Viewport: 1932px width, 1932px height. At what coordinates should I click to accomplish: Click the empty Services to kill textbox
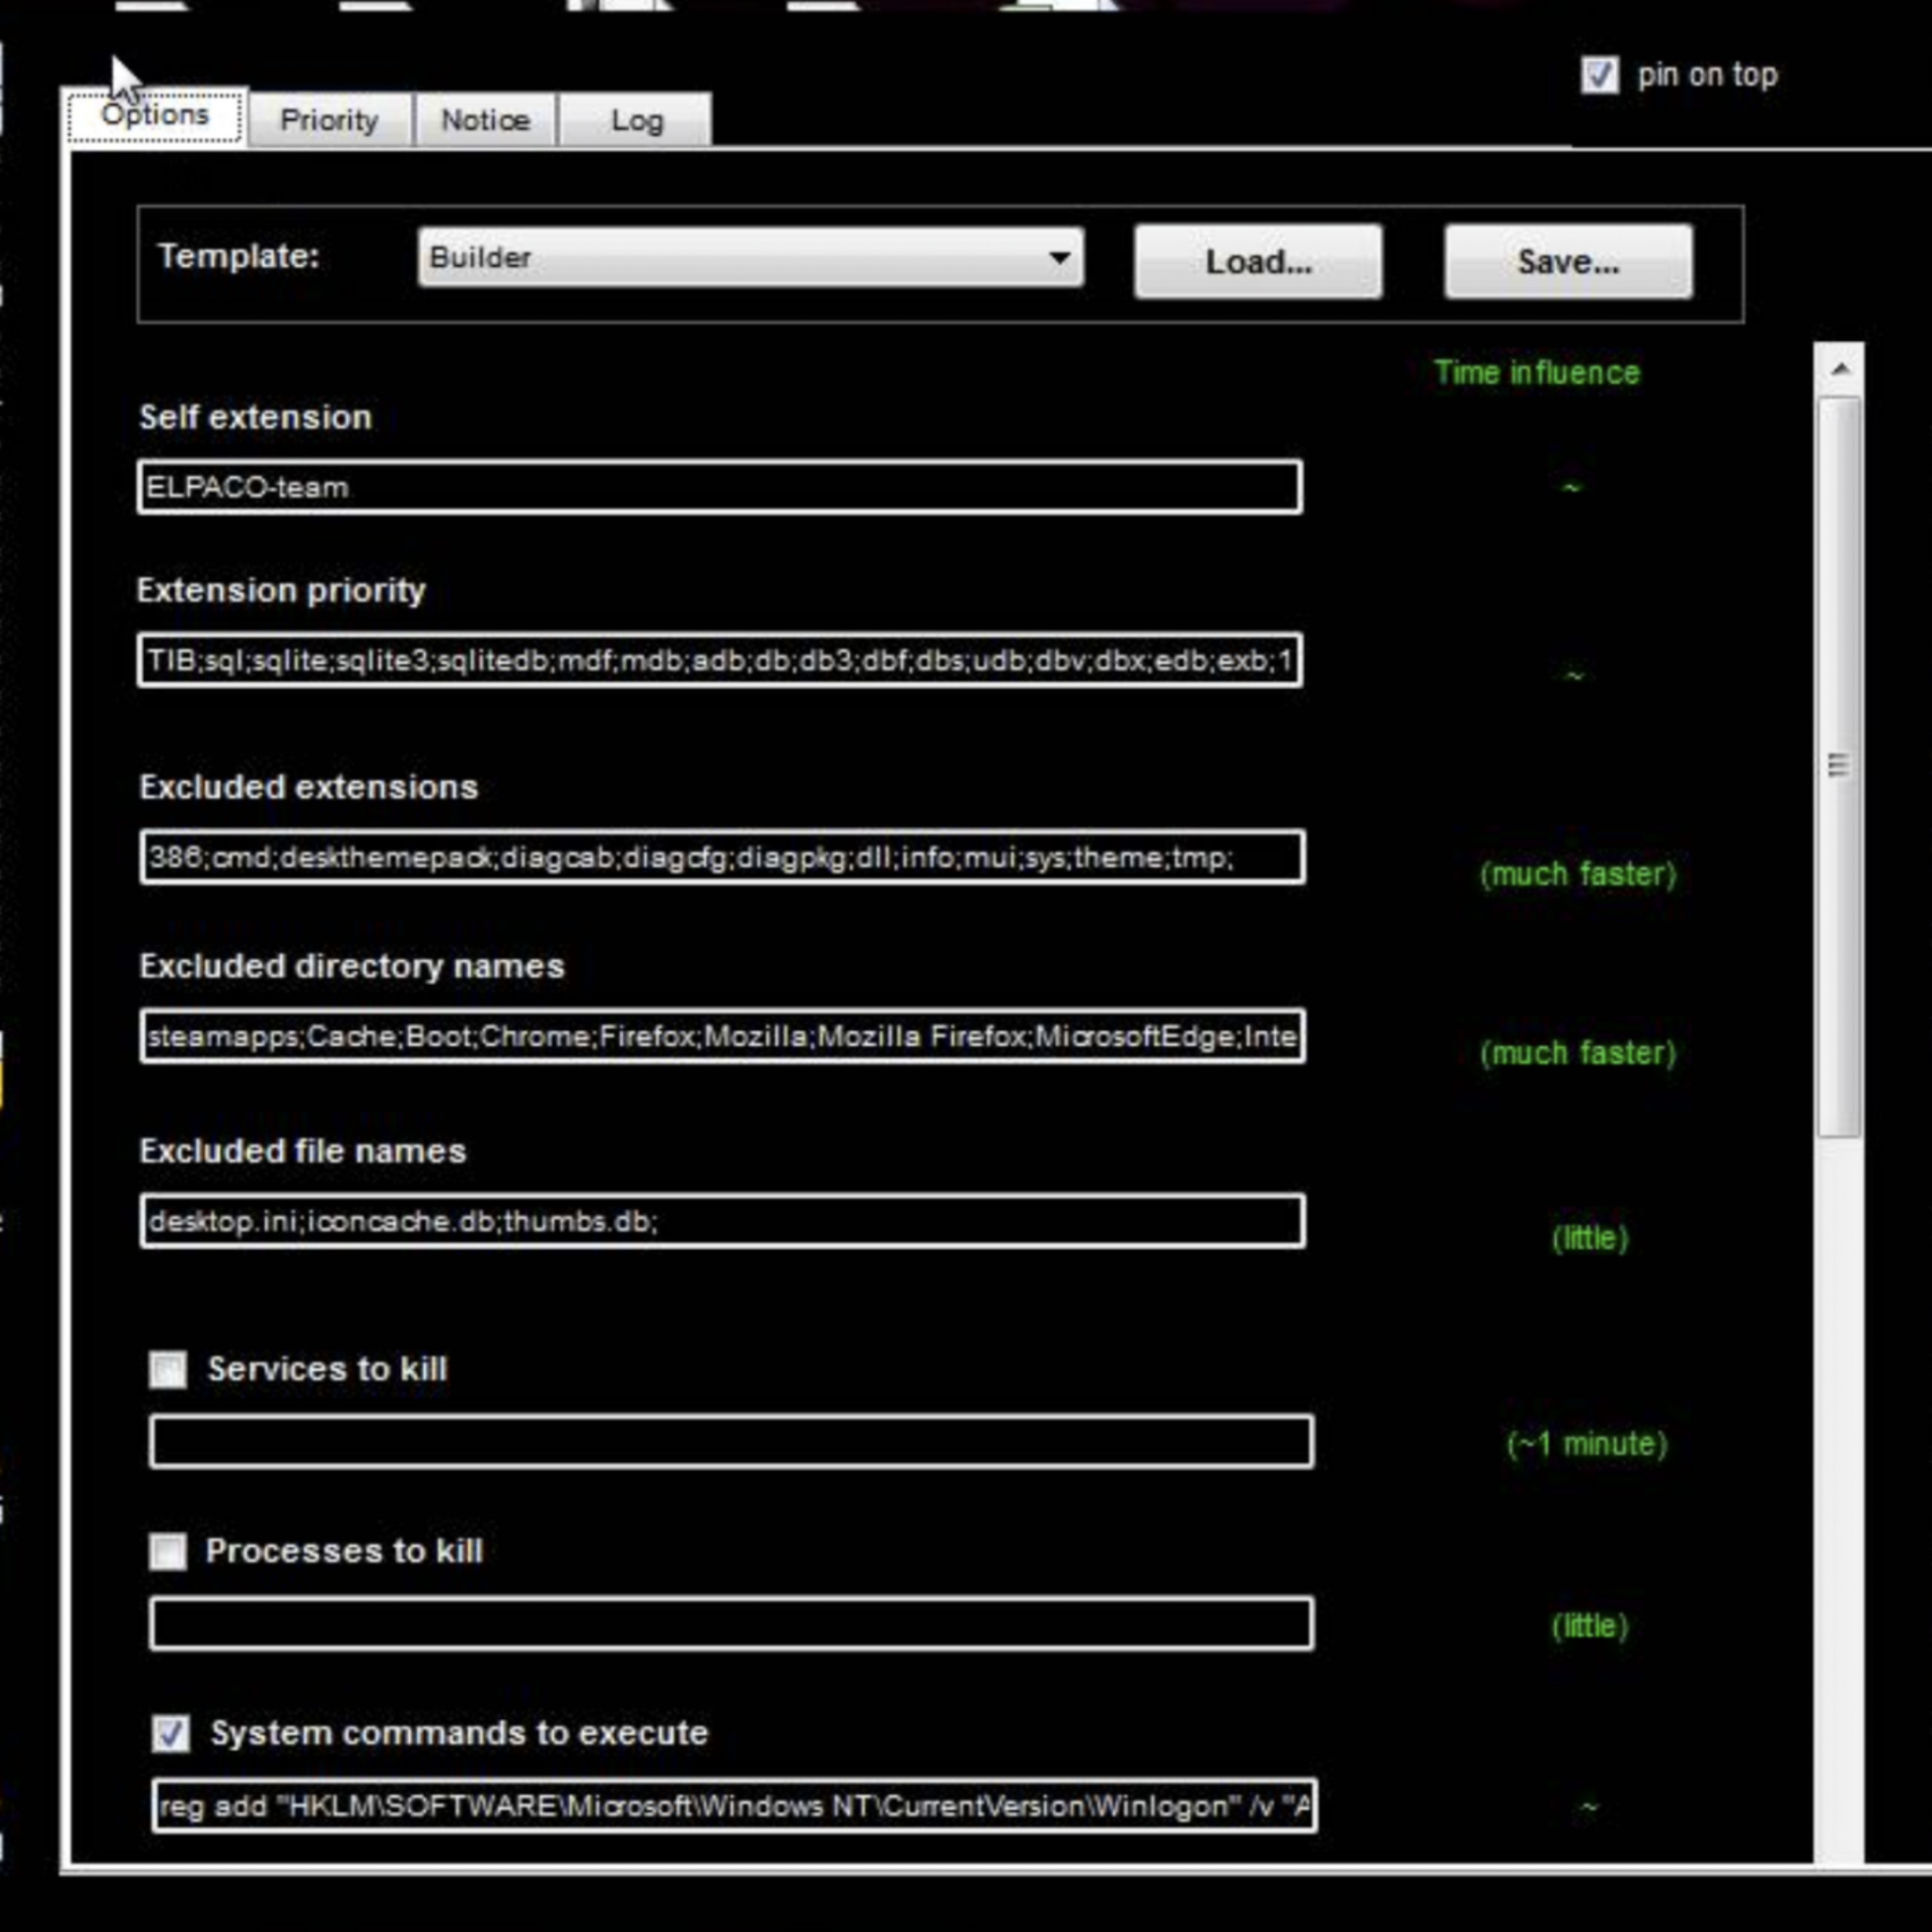point(731,1442)
